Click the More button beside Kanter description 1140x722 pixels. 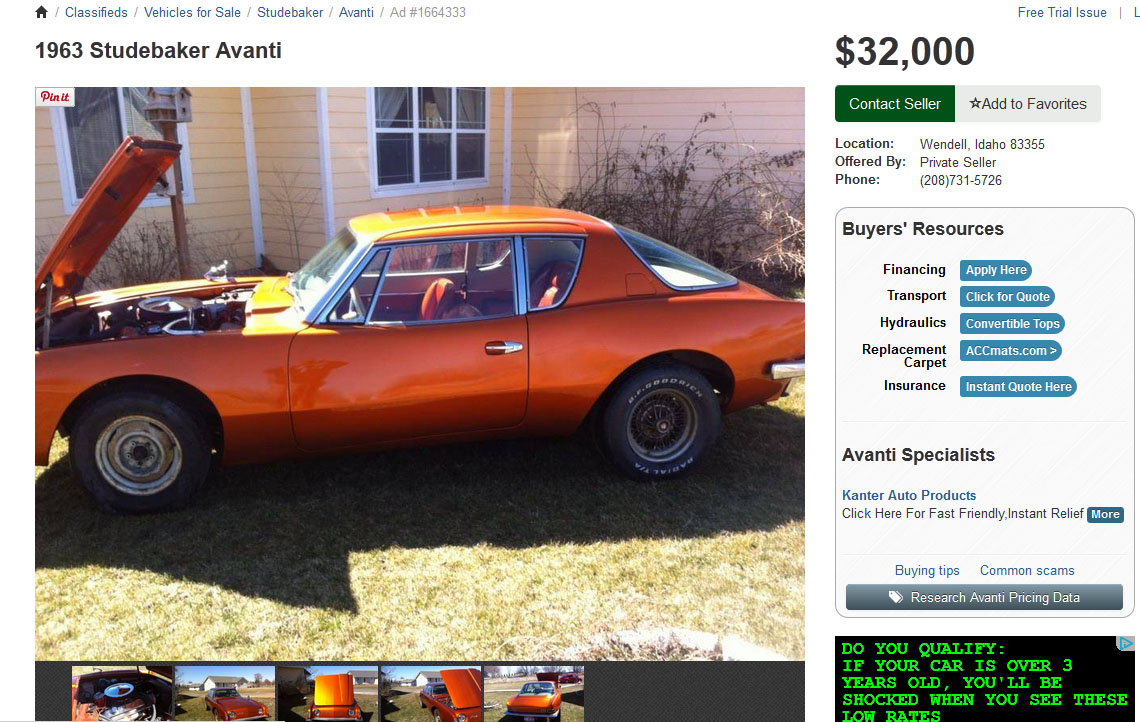[x=1105, y=514]
